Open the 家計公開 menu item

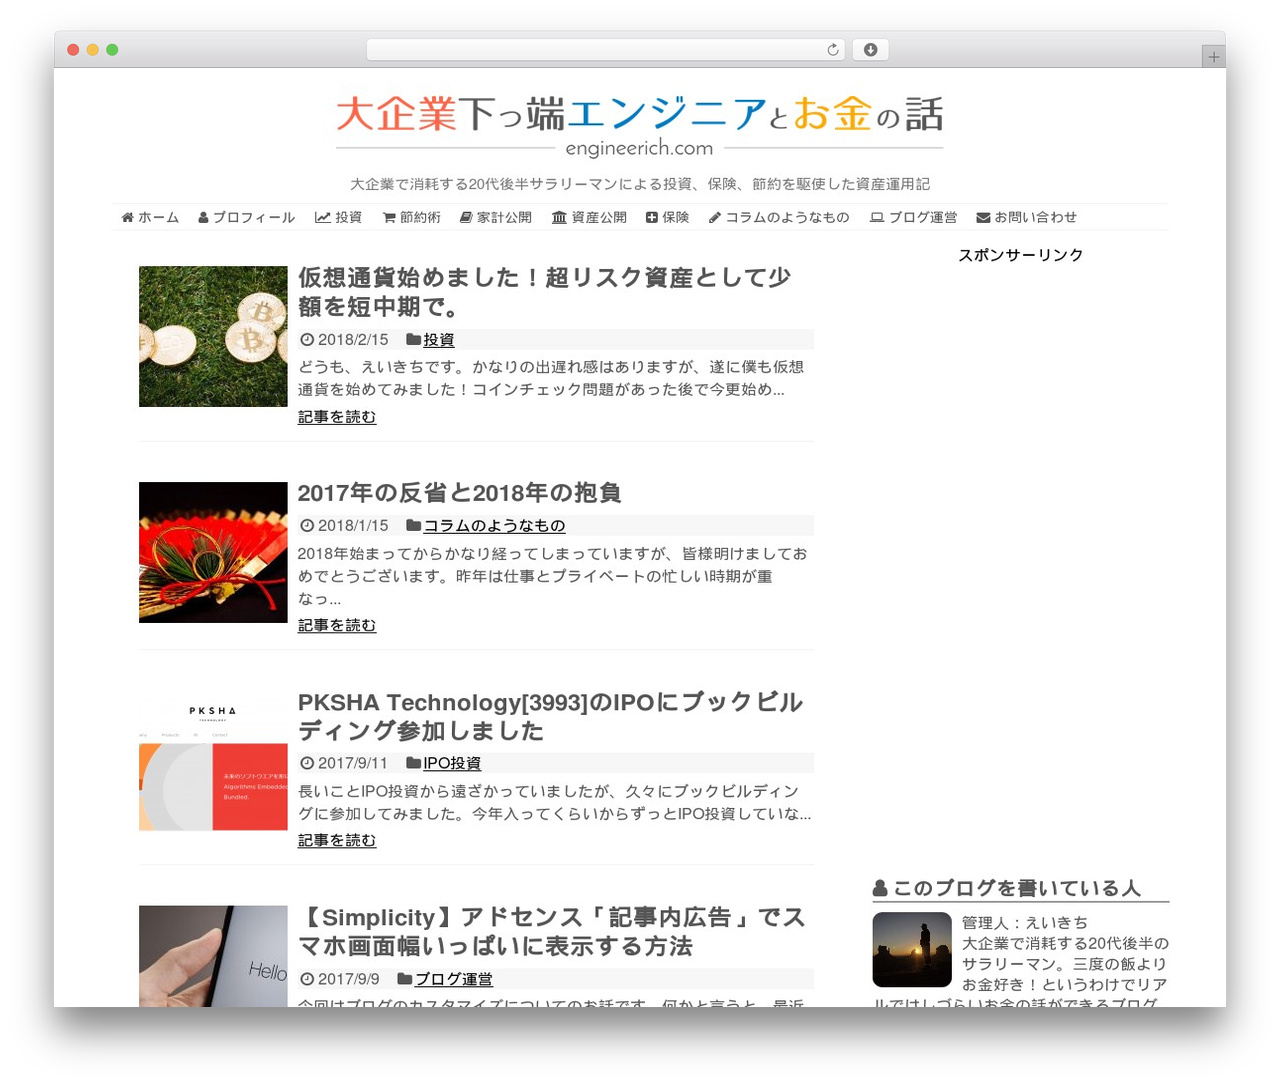(495, 217)
